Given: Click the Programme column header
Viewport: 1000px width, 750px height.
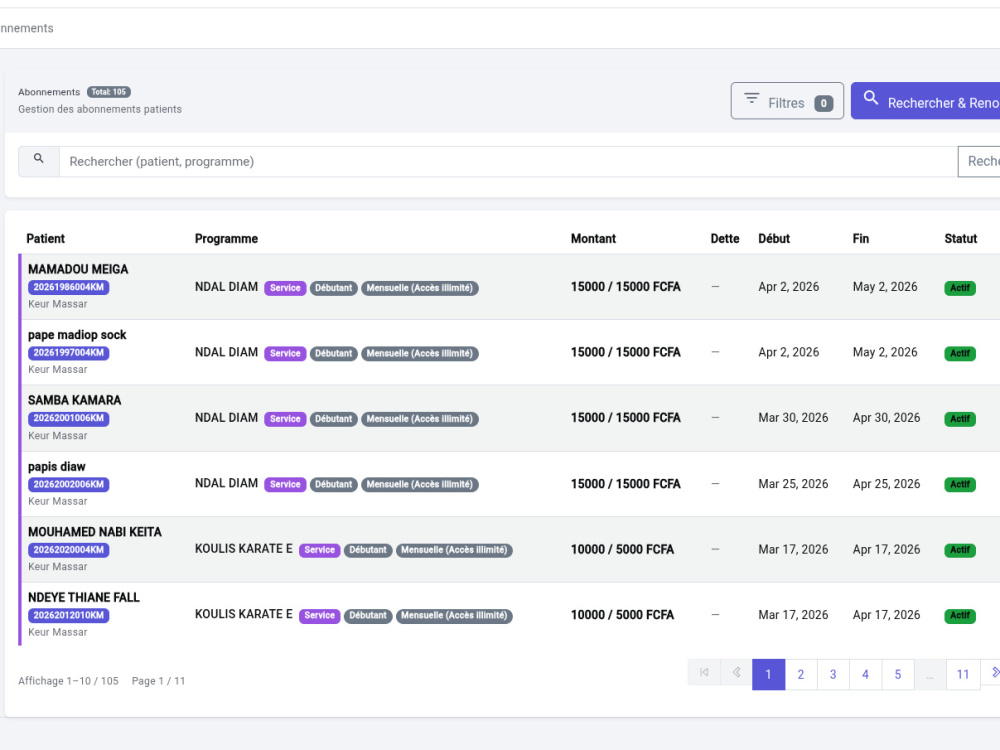Looking at the screenshot, I should click(226, 239).
